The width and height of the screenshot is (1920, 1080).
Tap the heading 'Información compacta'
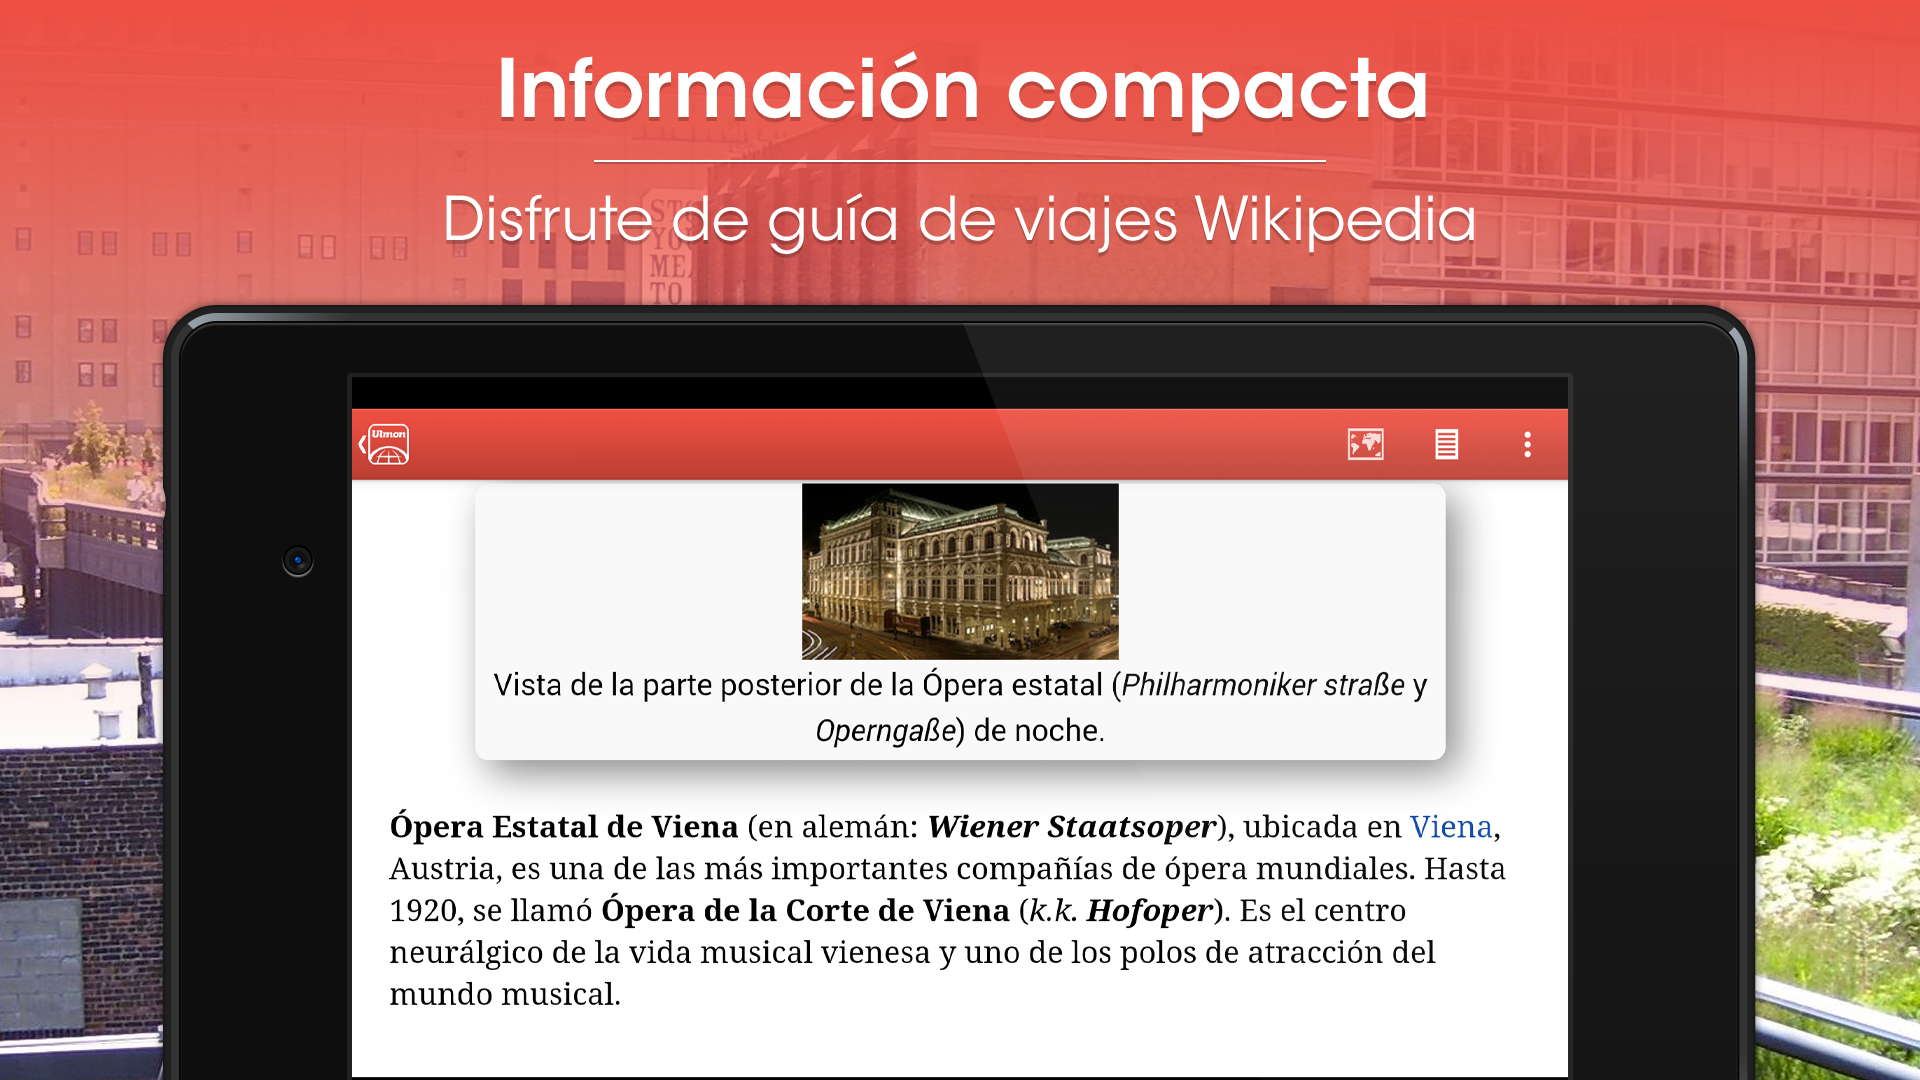tap(962, 90)
